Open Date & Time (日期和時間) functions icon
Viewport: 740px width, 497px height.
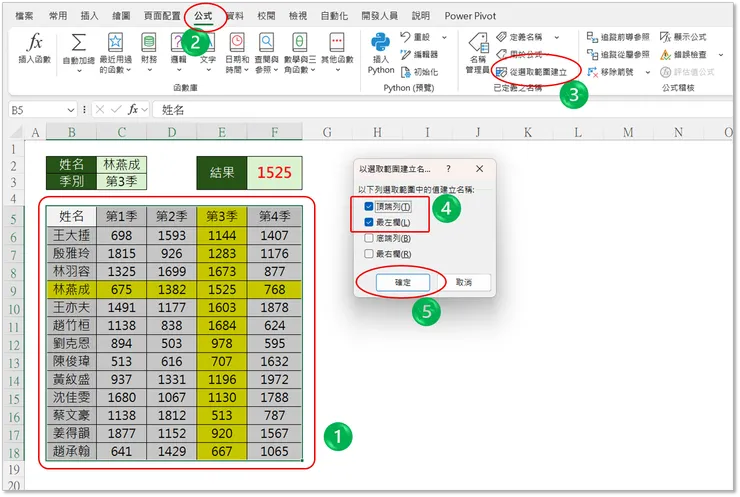(237, 42)
